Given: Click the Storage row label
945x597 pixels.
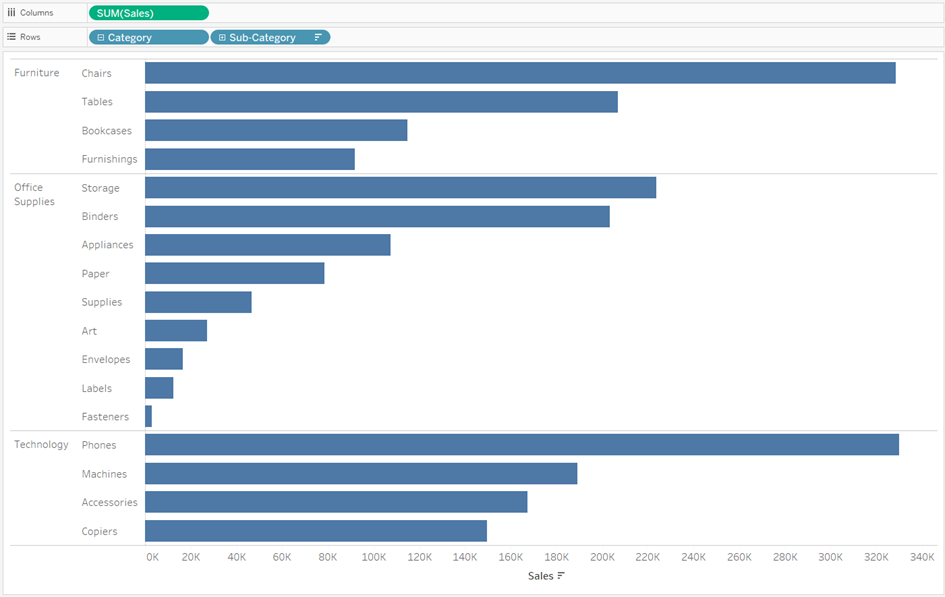Looking at the screenshot, I should (102, 187).
